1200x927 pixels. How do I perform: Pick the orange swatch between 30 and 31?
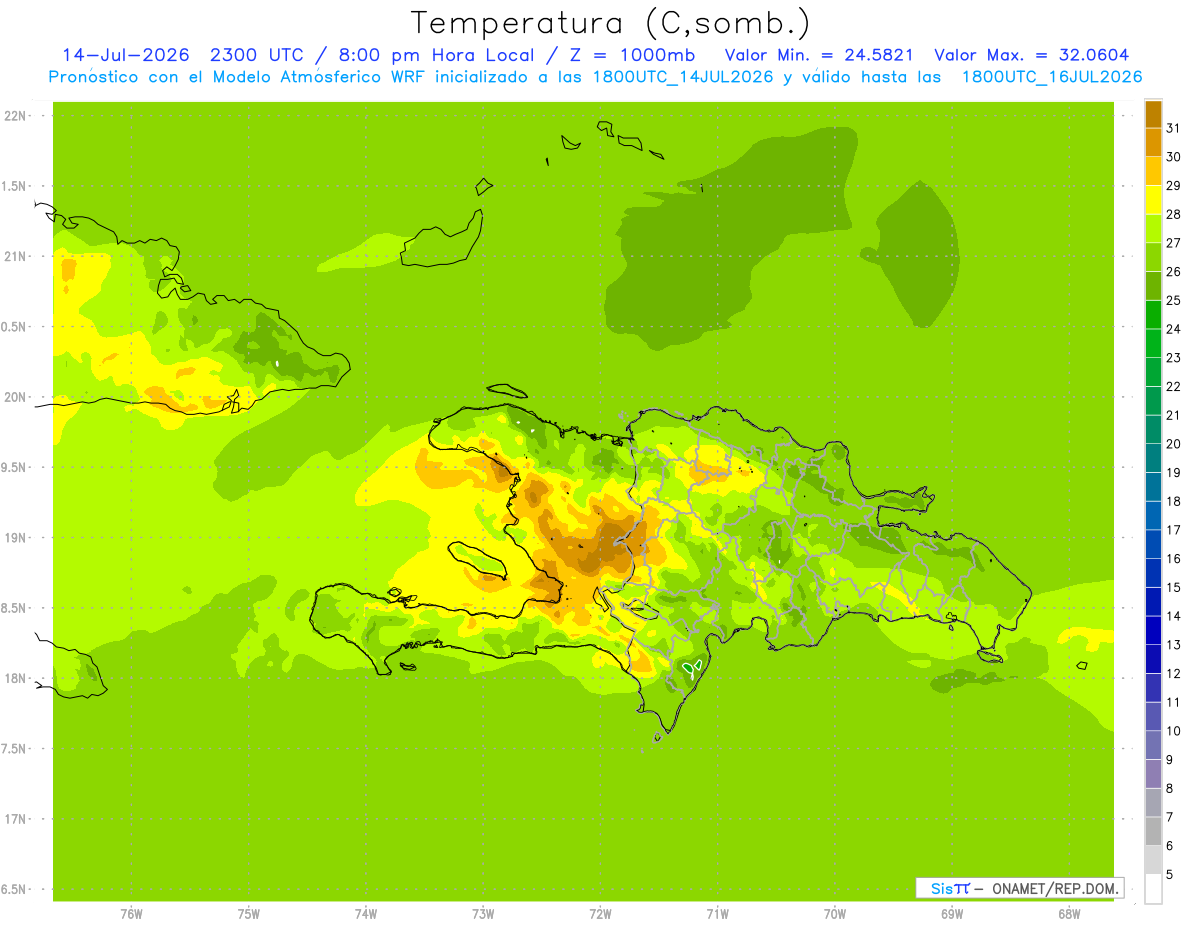(x=1153, y=142)
